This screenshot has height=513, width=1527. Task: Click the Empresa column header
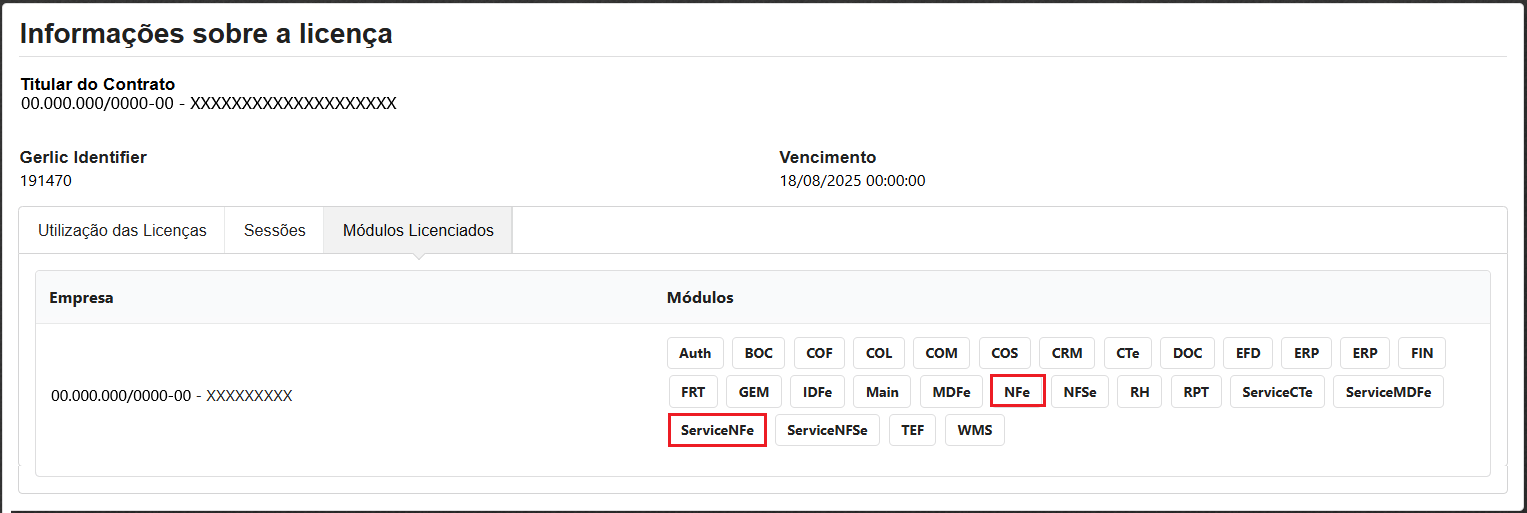pyautogui.click(x=81, y=298)
